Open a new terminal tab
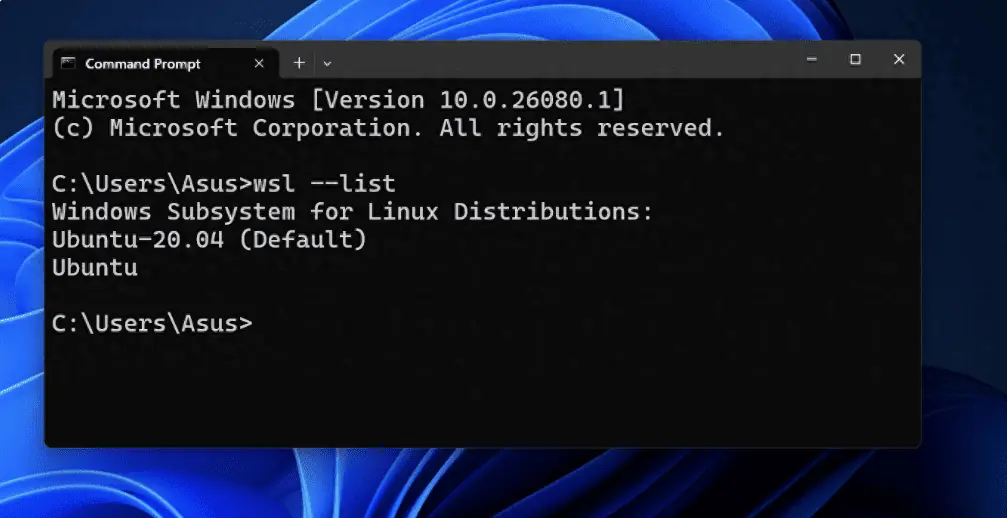Viewport: 1007px width, 518px height. (x=299, y=63)
